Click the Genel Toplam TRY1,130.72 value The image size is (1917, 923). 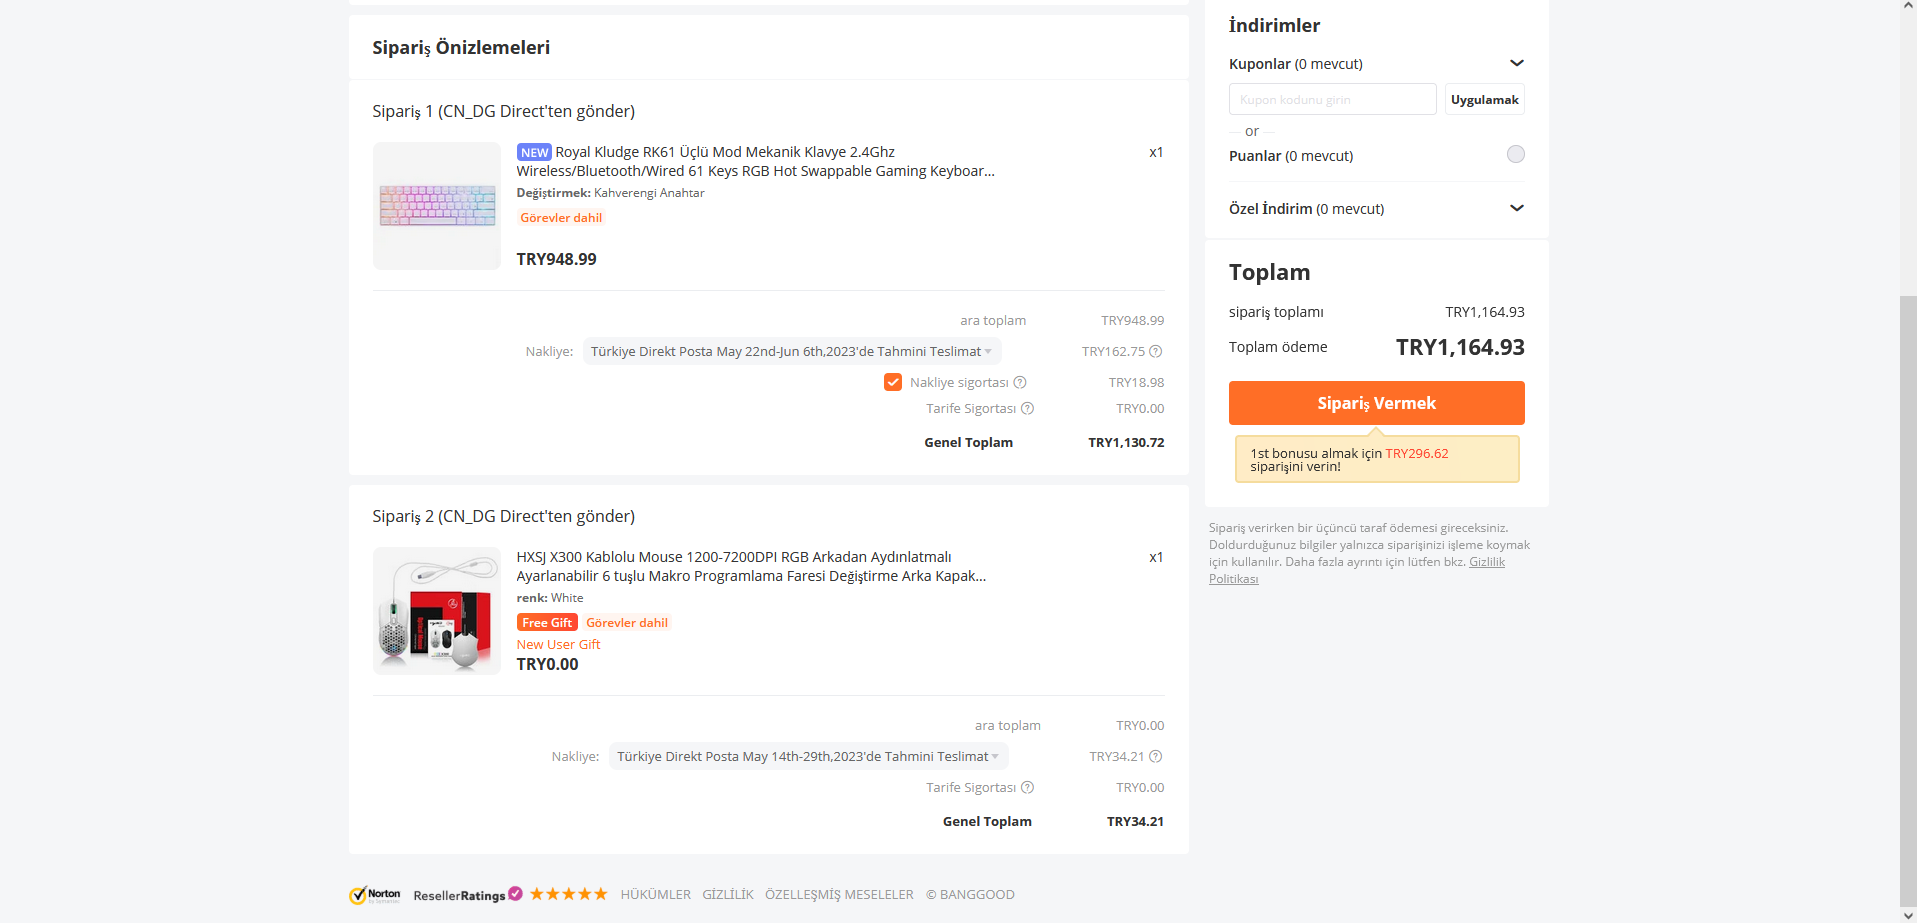tap(1126, 442)
